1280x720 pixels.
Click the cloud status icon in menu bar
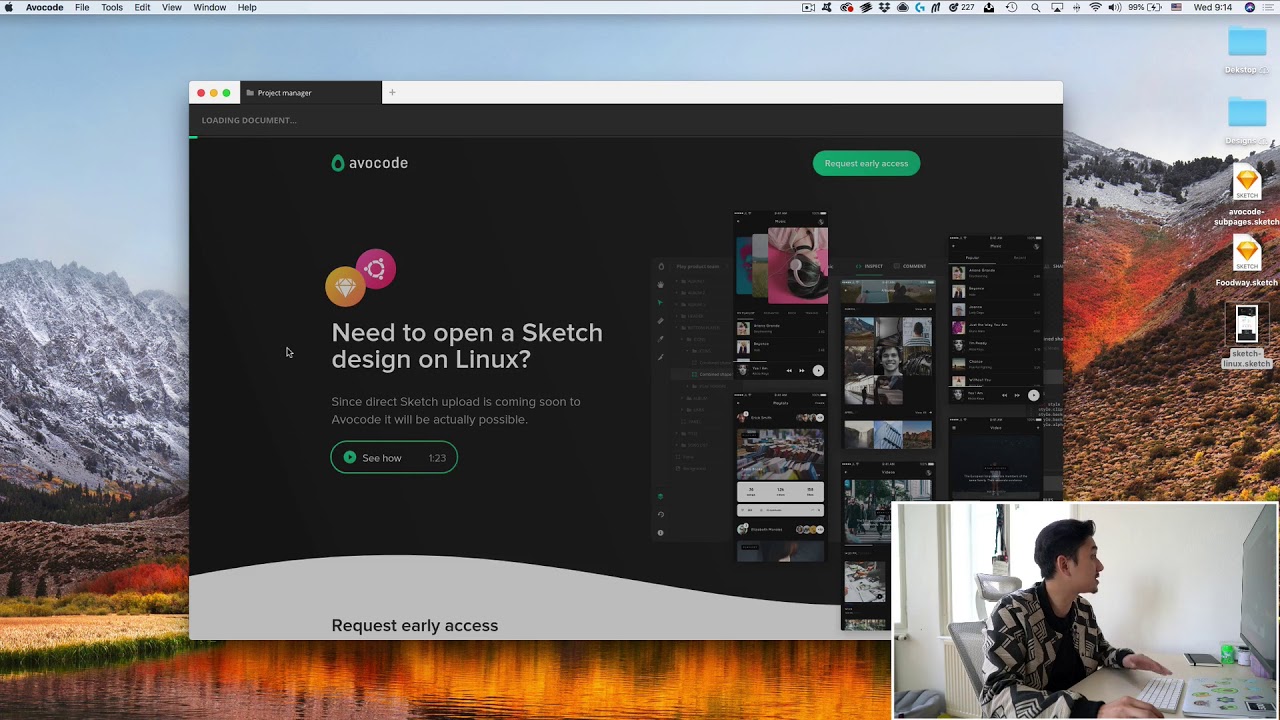(x=902, y=7)
